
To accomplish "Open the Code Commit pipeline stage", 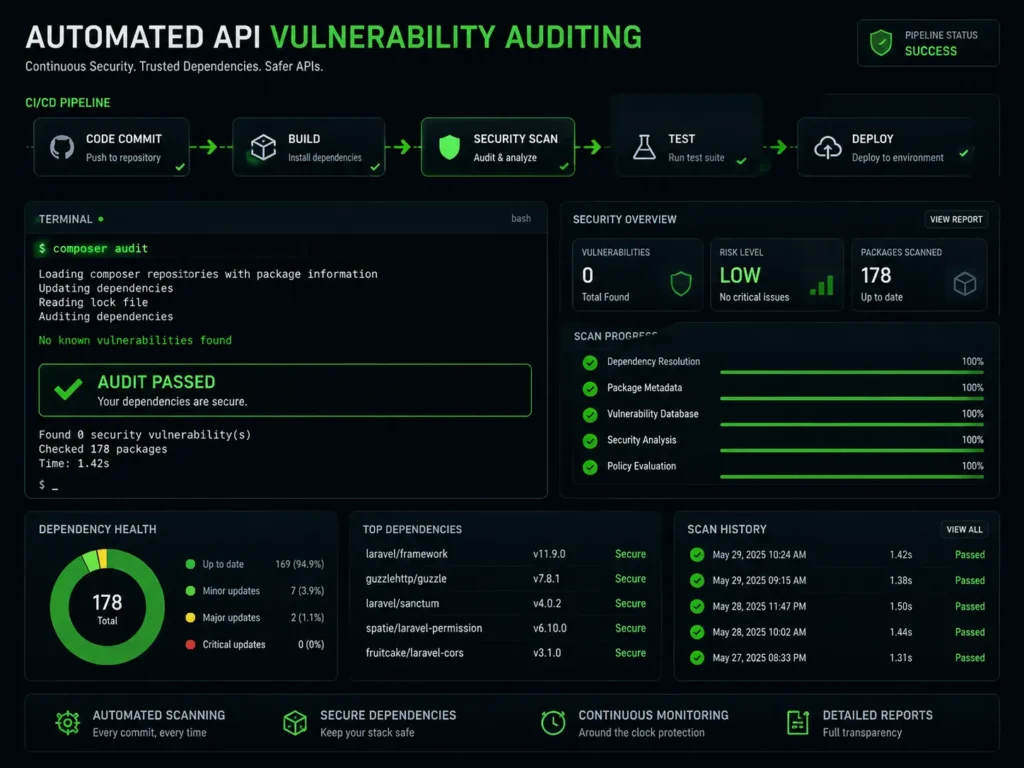I will coord(112,148).
